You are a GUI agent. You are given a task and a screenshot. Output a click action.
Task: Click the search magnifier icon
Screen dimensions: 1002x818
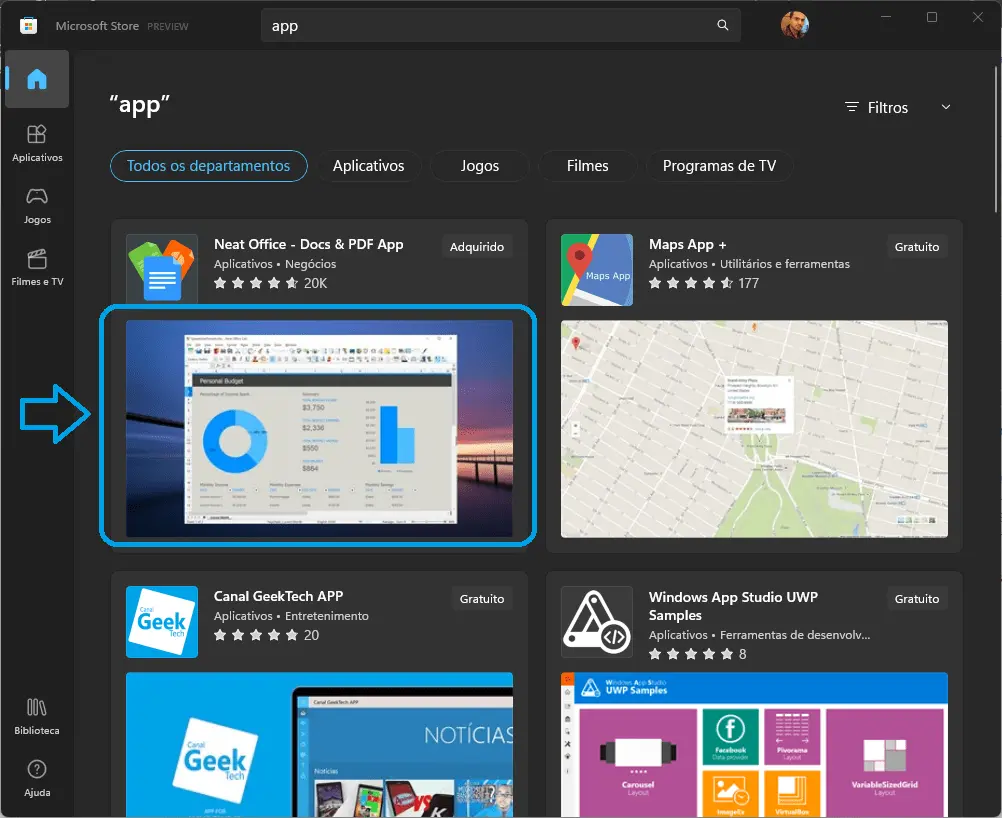click(723, 26)
